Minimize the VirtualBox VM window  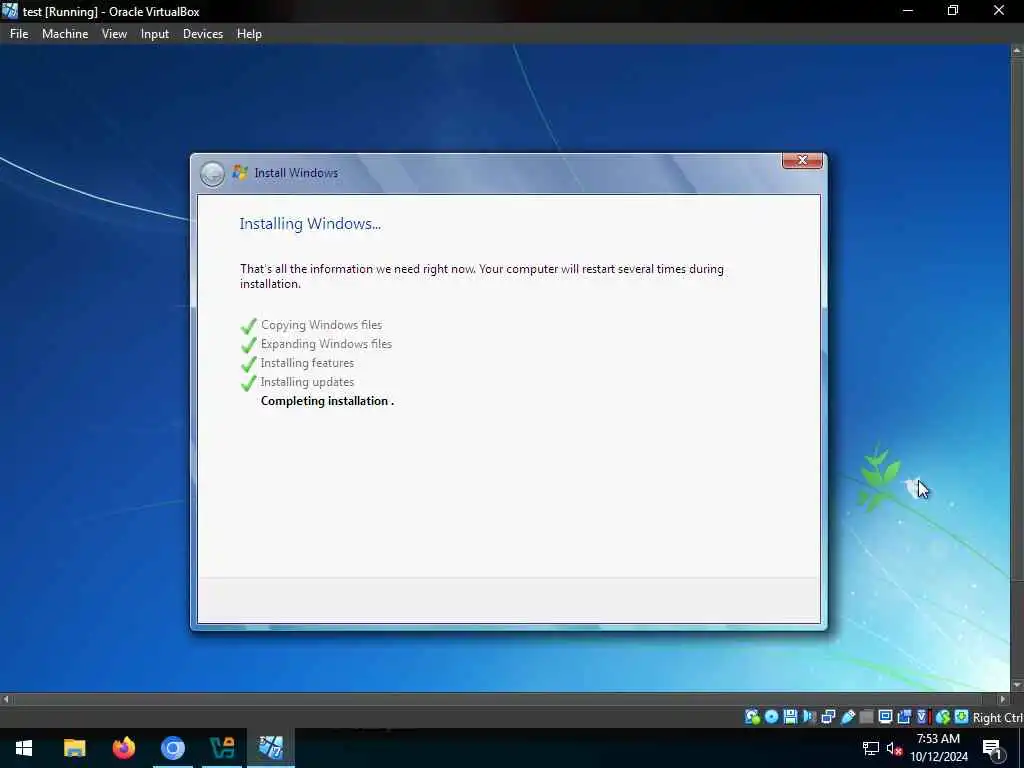click(x=908, y=11)
